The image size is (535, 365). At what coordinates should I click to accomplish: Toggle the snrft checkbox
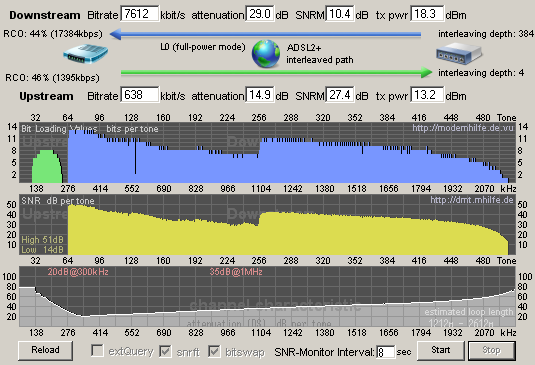(x=165, y=351)
